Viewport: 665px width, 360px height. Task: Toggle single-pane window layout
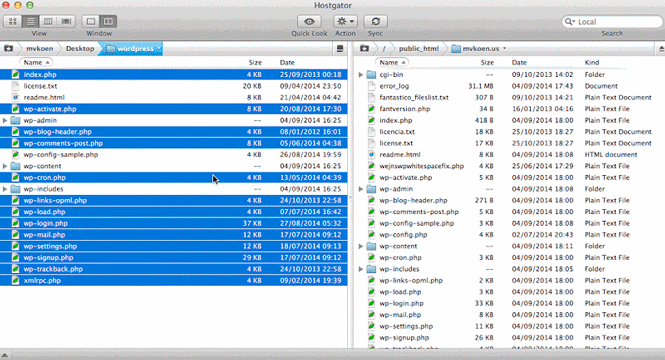coord(91,21)
